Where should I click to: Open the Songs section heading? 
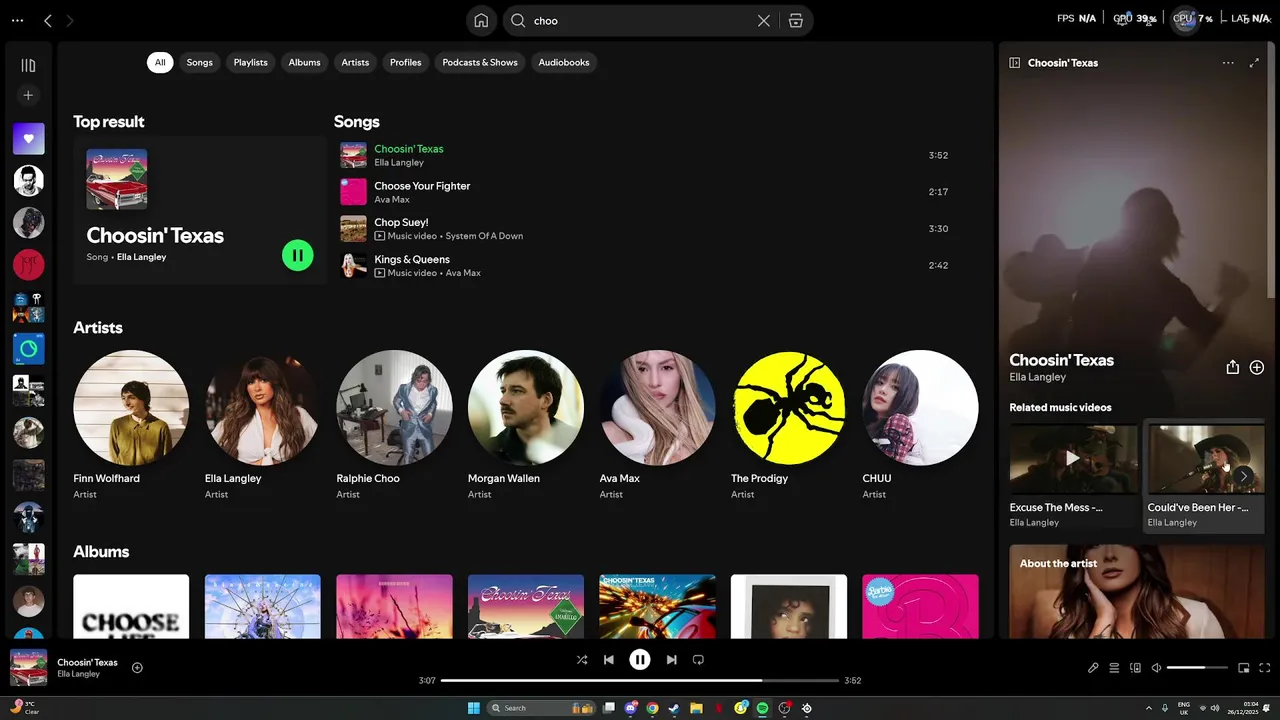coord(357,121)
